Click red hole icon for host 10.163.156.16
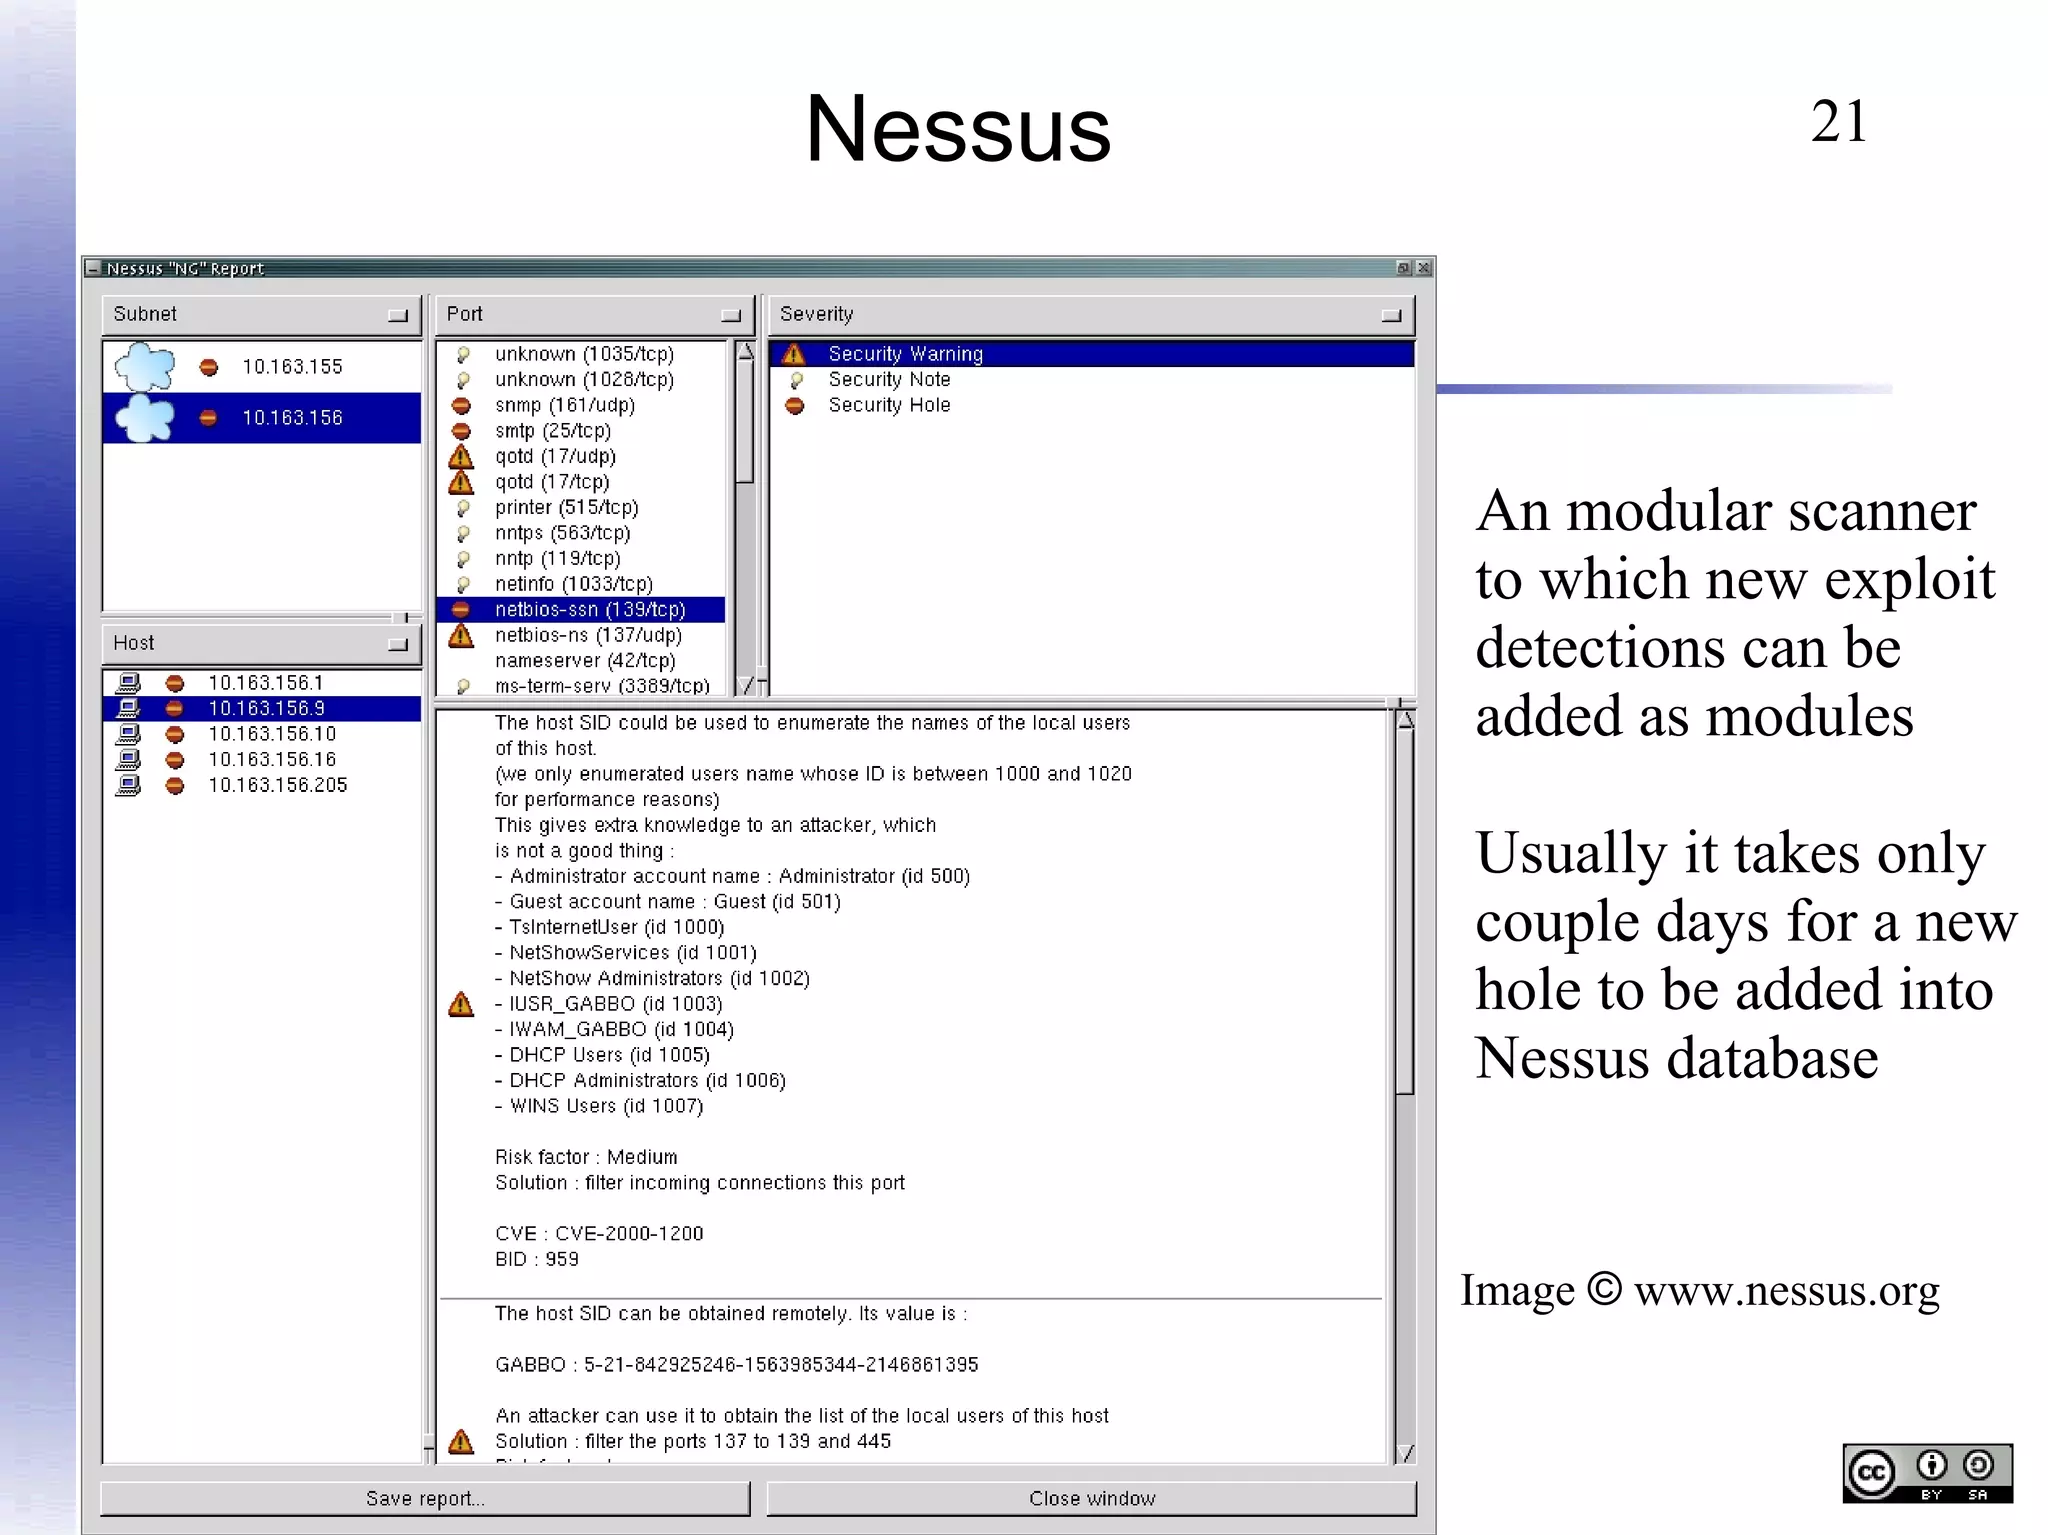This screenshot has height=1535, width=2048. (175, 760)
